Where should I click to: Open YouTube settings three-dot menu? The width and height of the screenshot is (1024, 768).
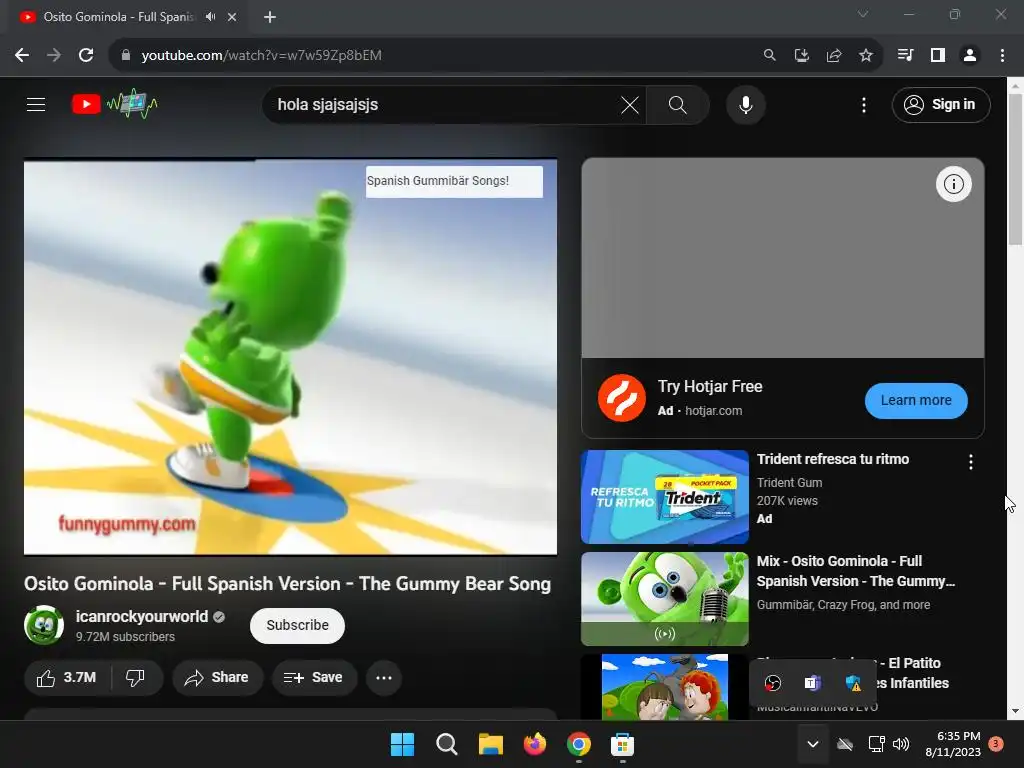click(863, 104)
